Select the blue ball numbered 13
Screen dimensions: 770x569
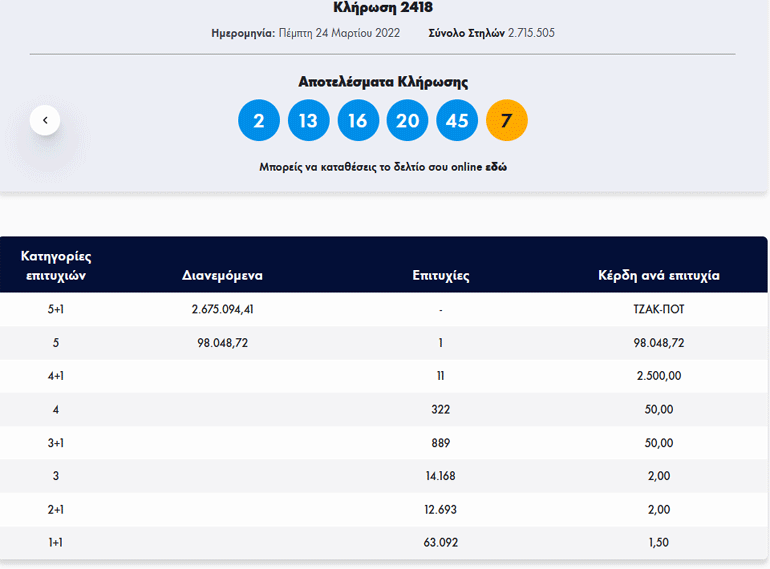pos(308,121)
